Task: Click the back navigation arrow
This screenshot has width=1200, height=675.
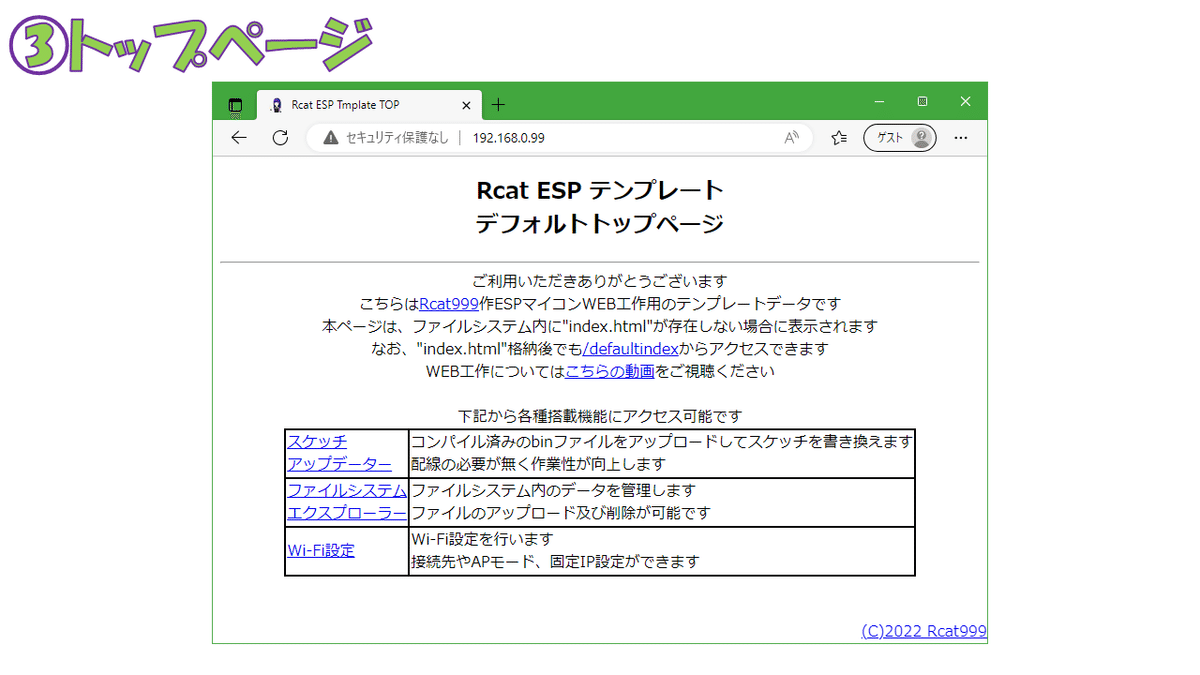Action: 238,138
